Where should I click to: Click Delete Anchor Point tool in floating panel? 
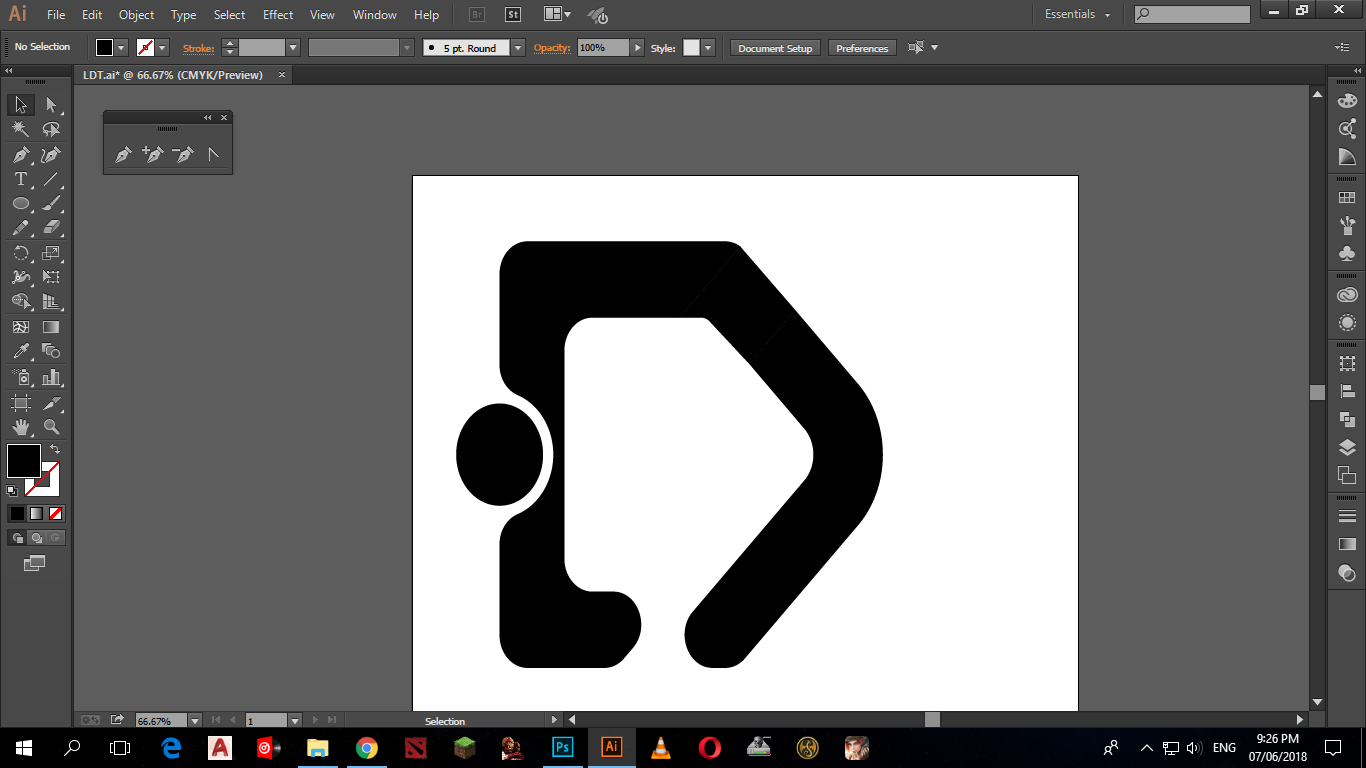pos(183,155)
